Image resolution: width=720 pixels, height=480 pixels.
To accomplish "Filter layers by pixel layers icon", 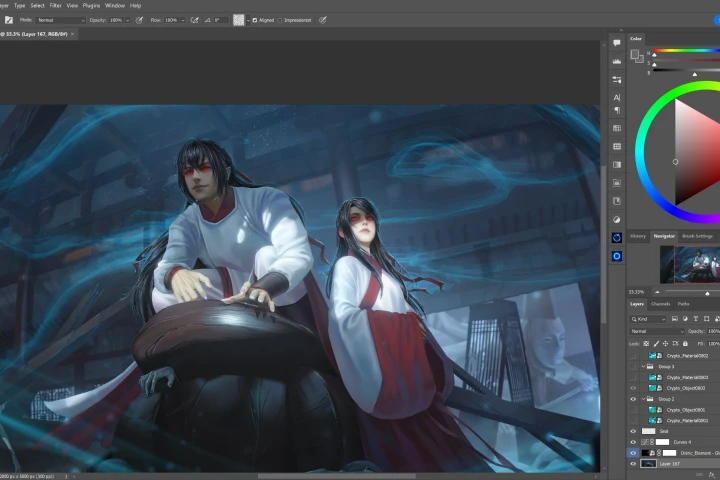I will 675,319.
